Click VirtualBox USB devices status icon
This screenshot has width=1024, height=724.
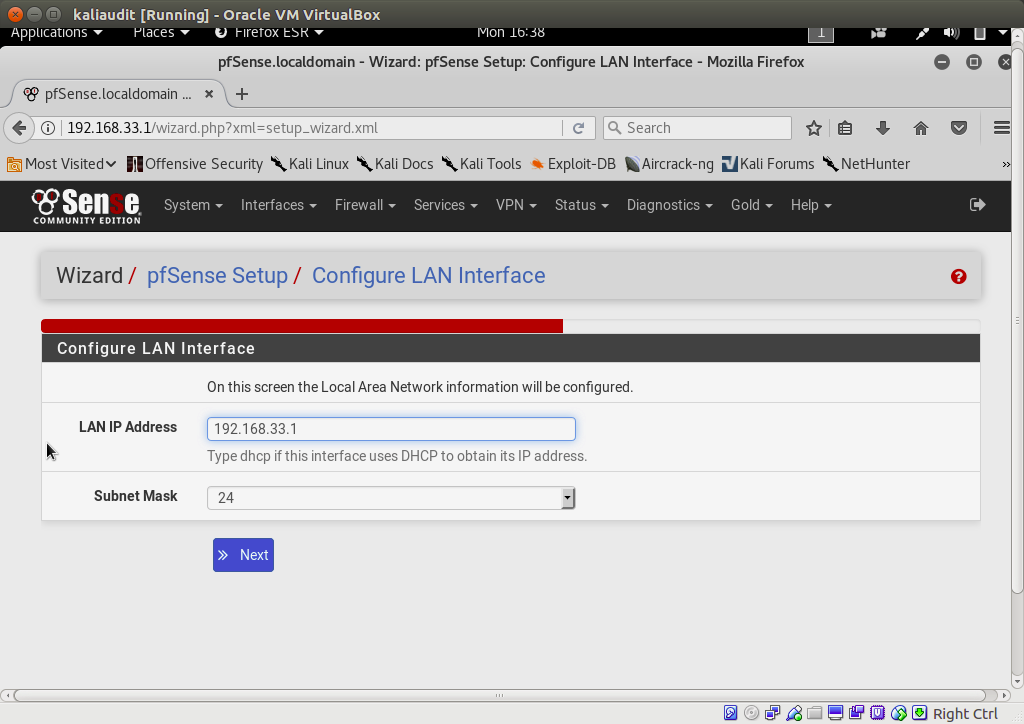click(x=793, y=713)
